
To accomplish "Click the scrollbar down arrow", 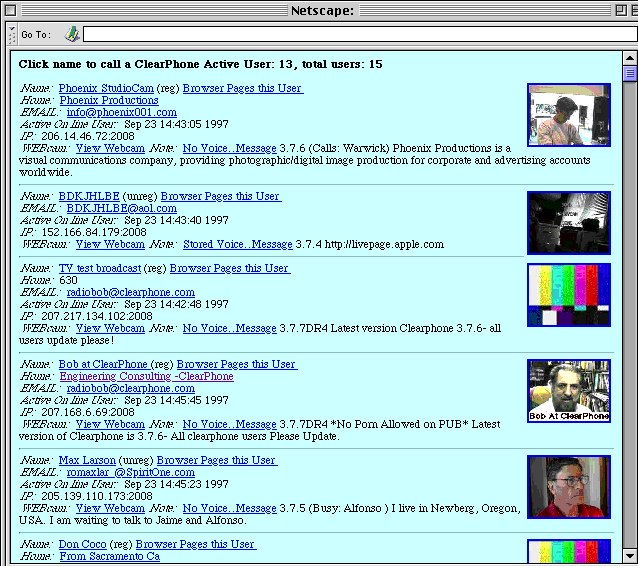I will (630, 555).
